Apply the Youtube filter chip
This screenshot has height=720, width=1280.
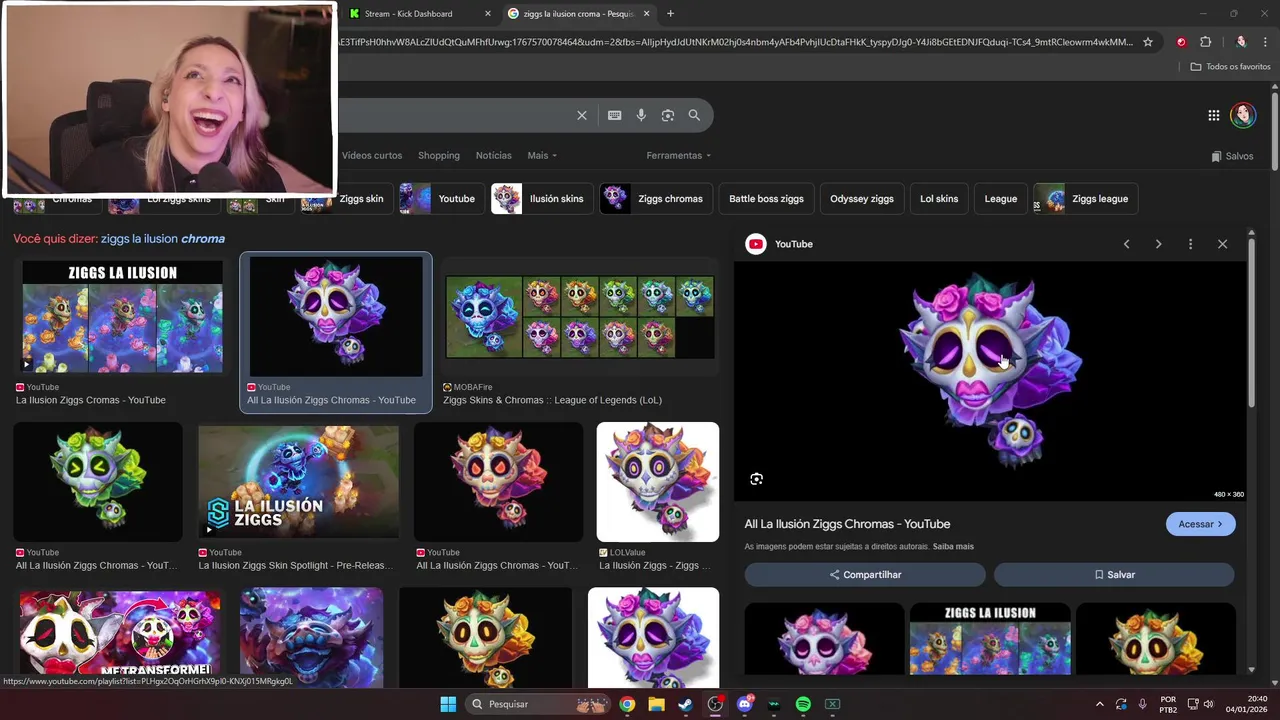pyautogui.click(x=441, y=198)
